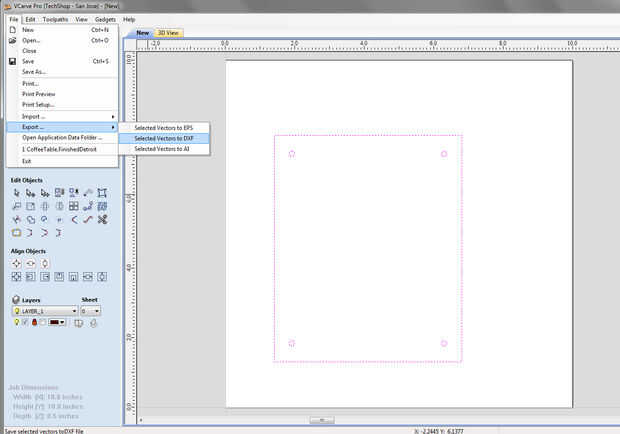Click the Group objects icon
The width and height of the screenshot is (620, 434).
[x=59, y=193]
